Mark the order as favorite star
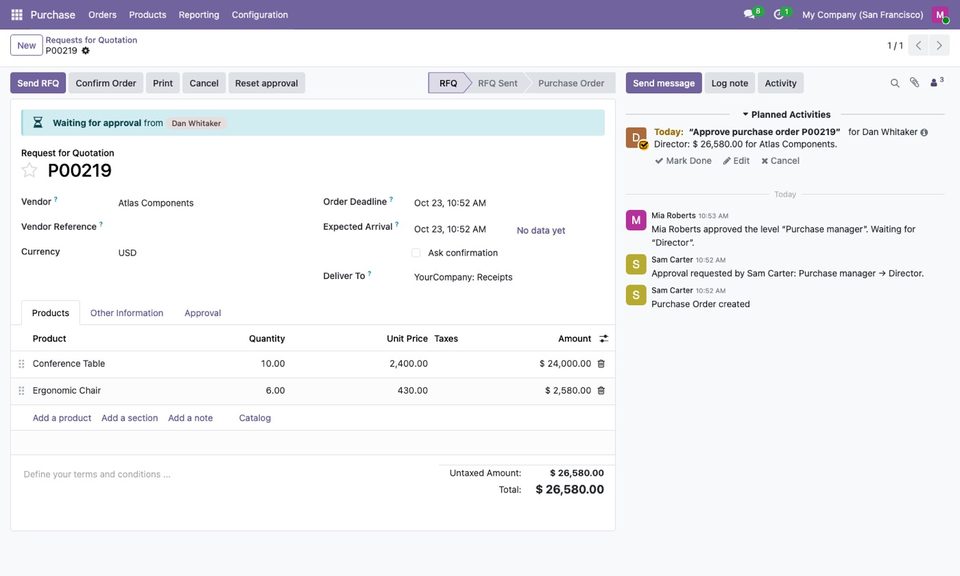Image resolution: width=960 pixels, height=576 pixels. tap(29, 170)
